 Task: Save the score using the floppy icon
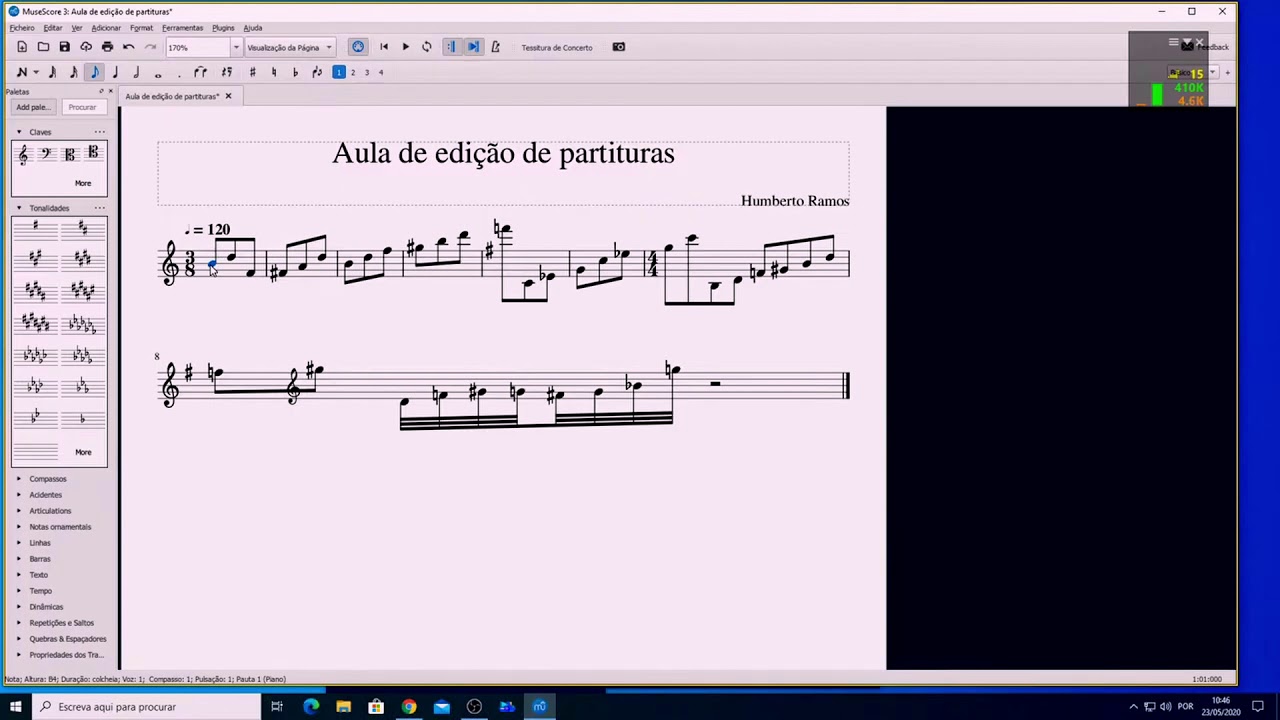tap(65, 47)
